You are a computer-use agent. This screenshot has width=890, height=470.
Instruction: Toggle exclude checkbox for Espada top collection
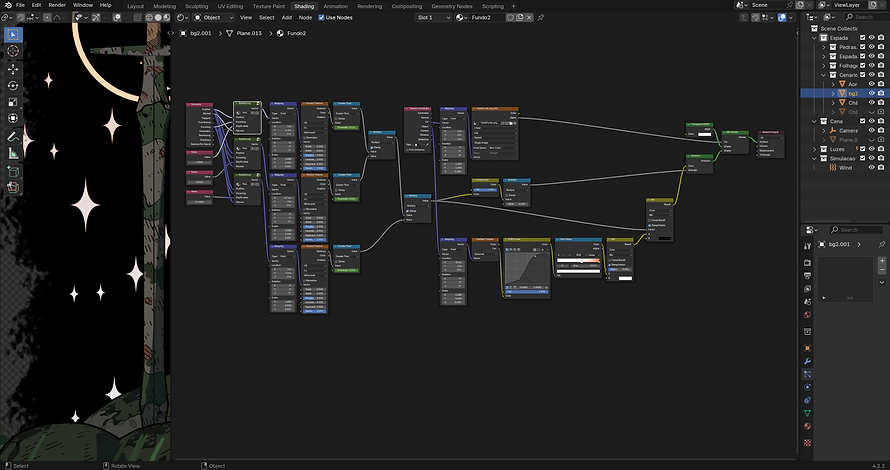click(862, 38)
